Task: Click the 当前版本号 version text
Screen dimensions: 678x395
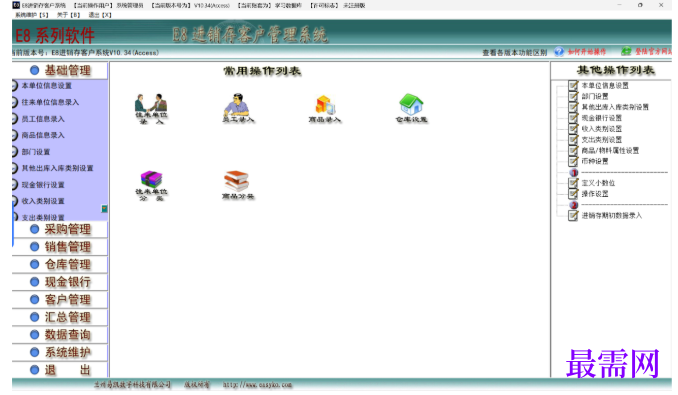Action: tap(86, 53)
